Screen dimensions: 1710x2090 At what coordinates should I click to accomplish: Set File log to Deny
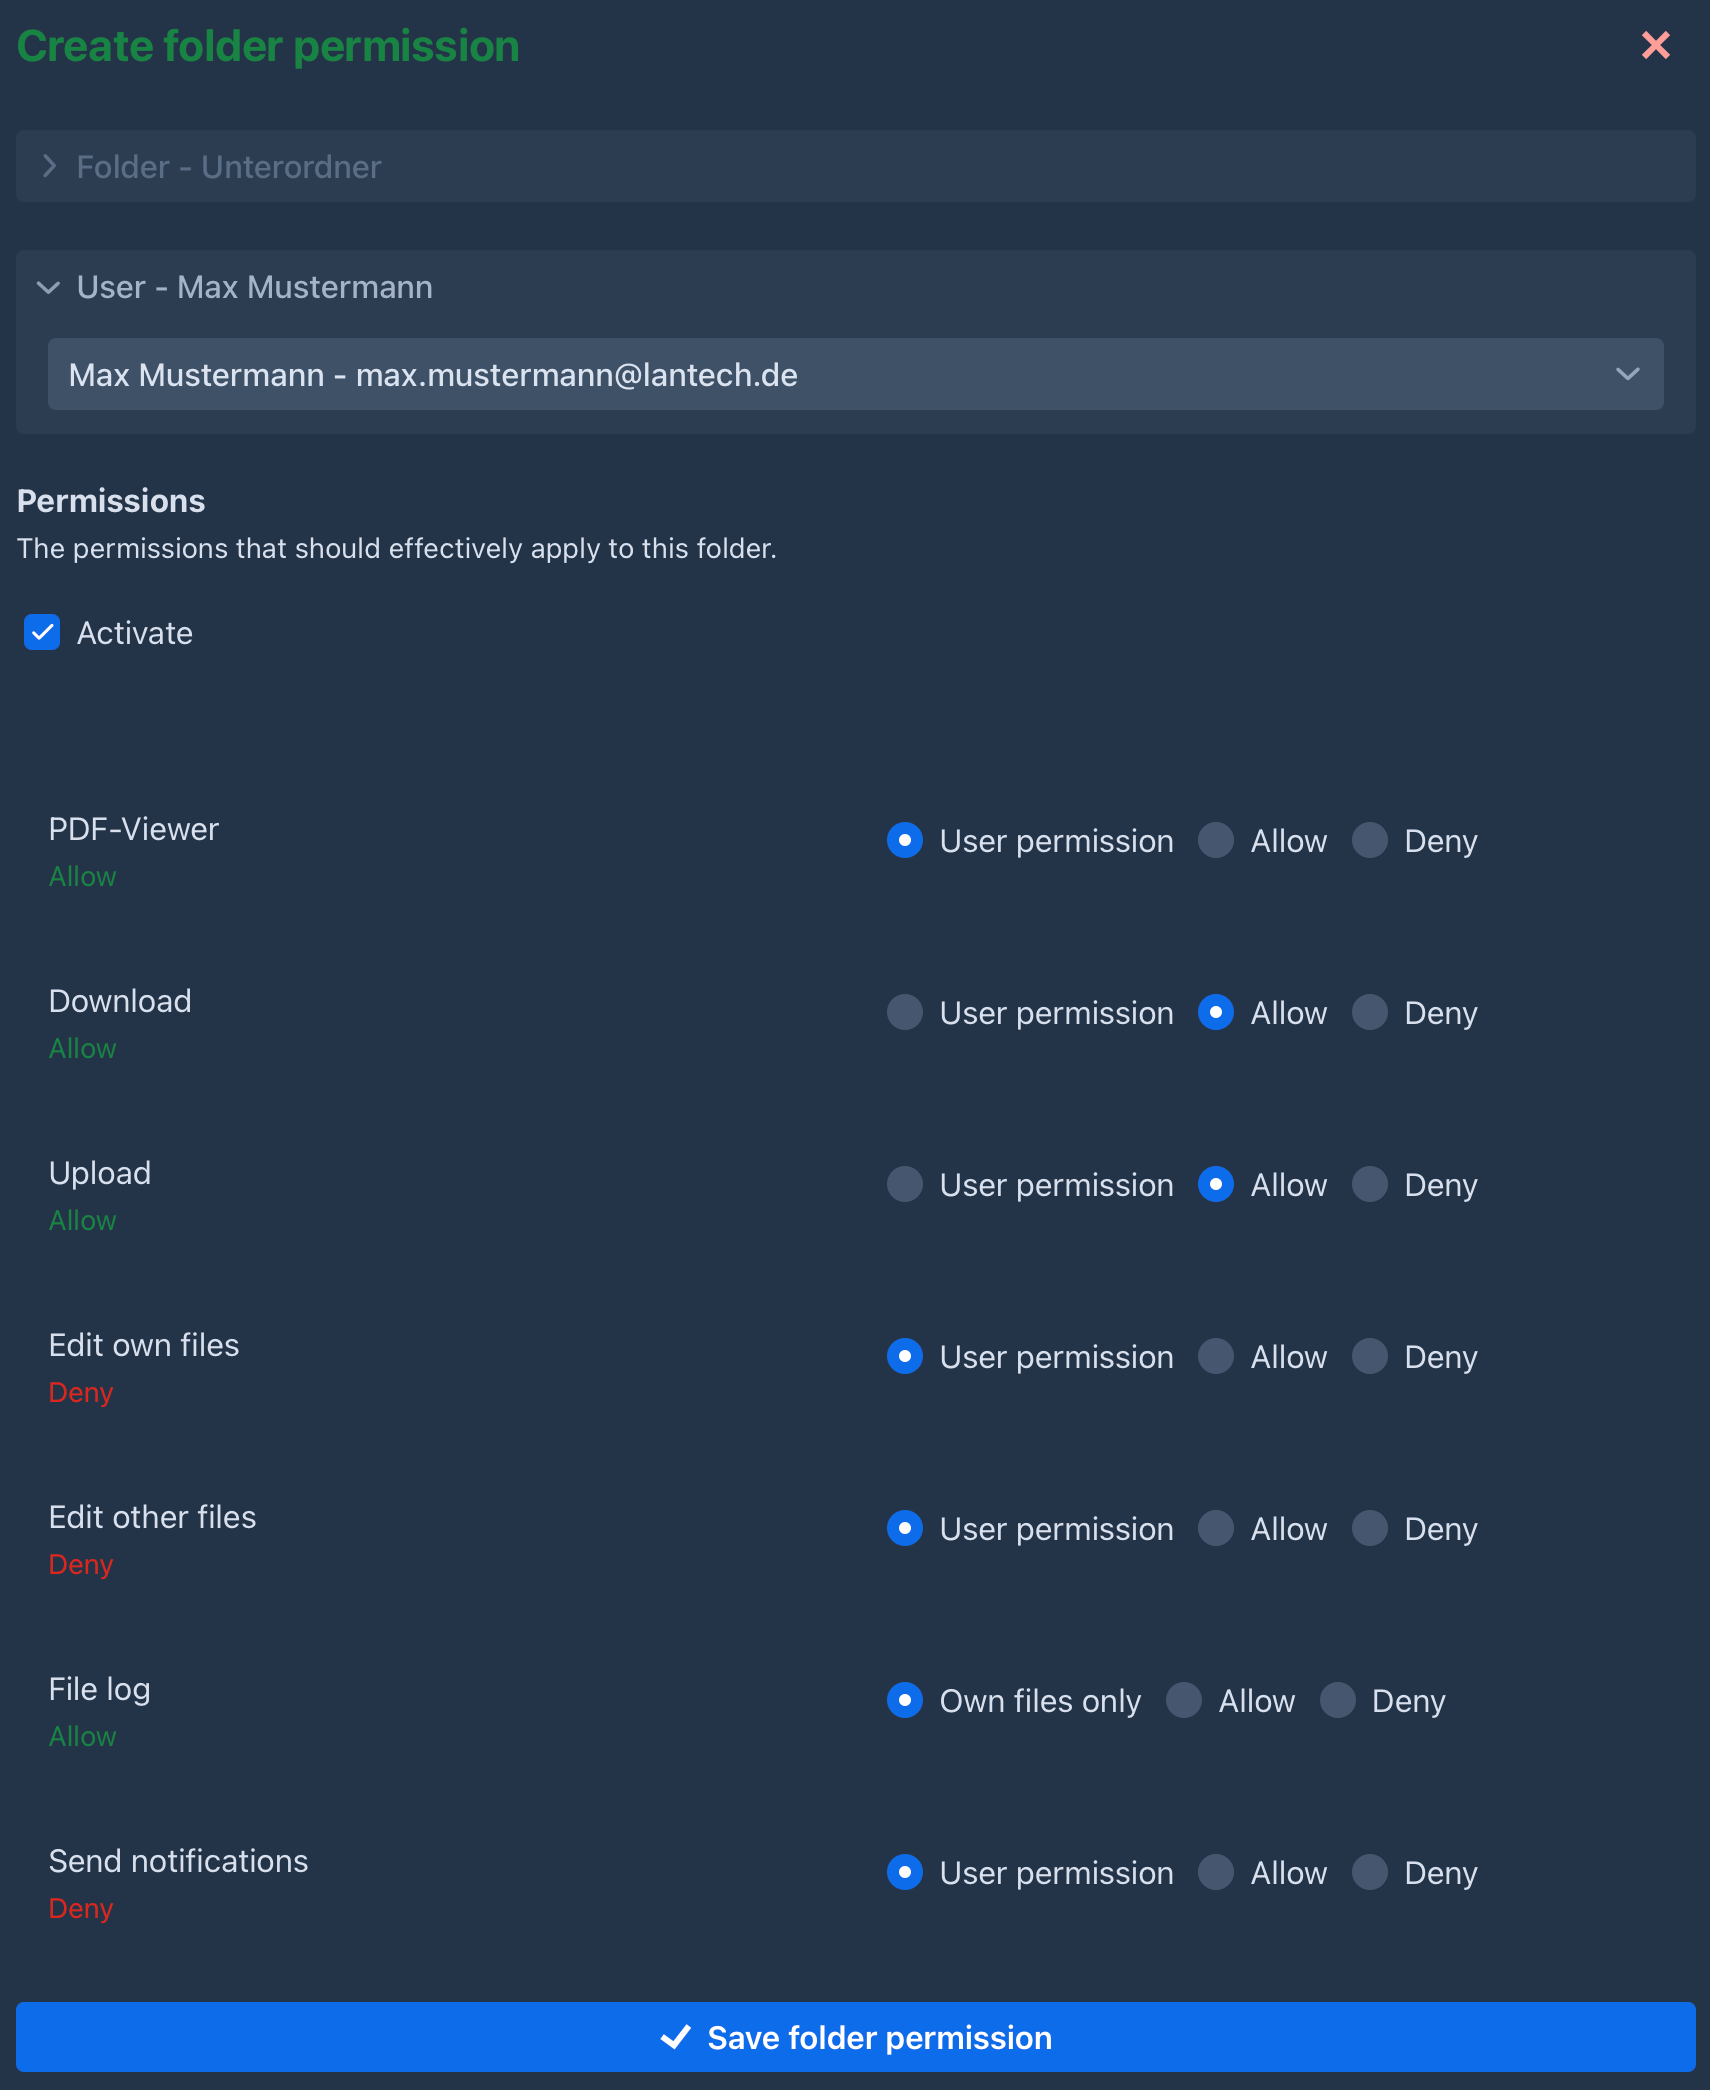click(1338, 1700)
